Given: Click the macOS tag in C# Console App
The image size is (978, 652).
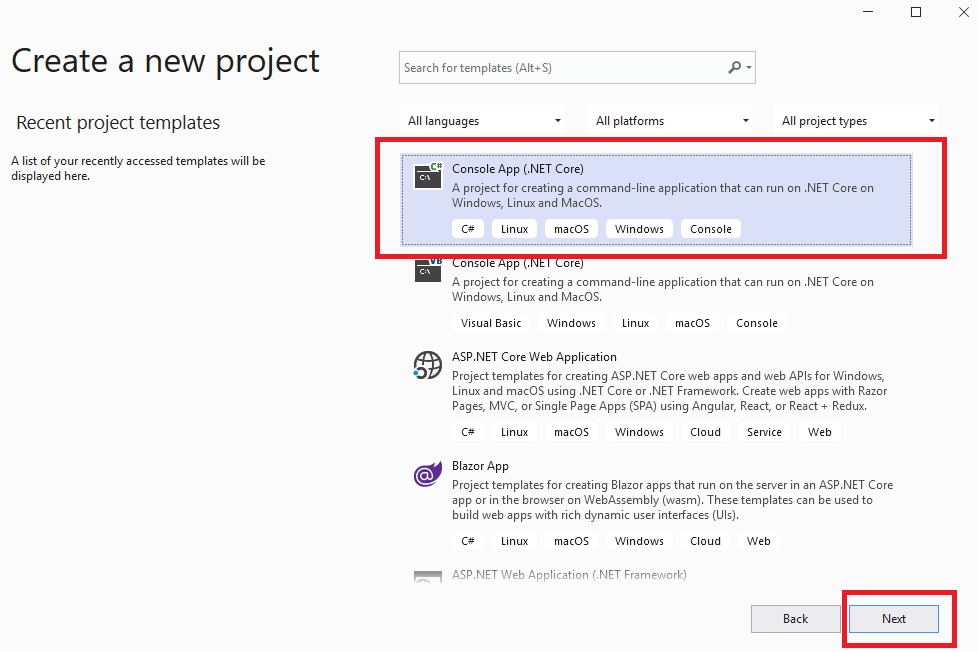Looking at the screenshot, I should 571,229.
